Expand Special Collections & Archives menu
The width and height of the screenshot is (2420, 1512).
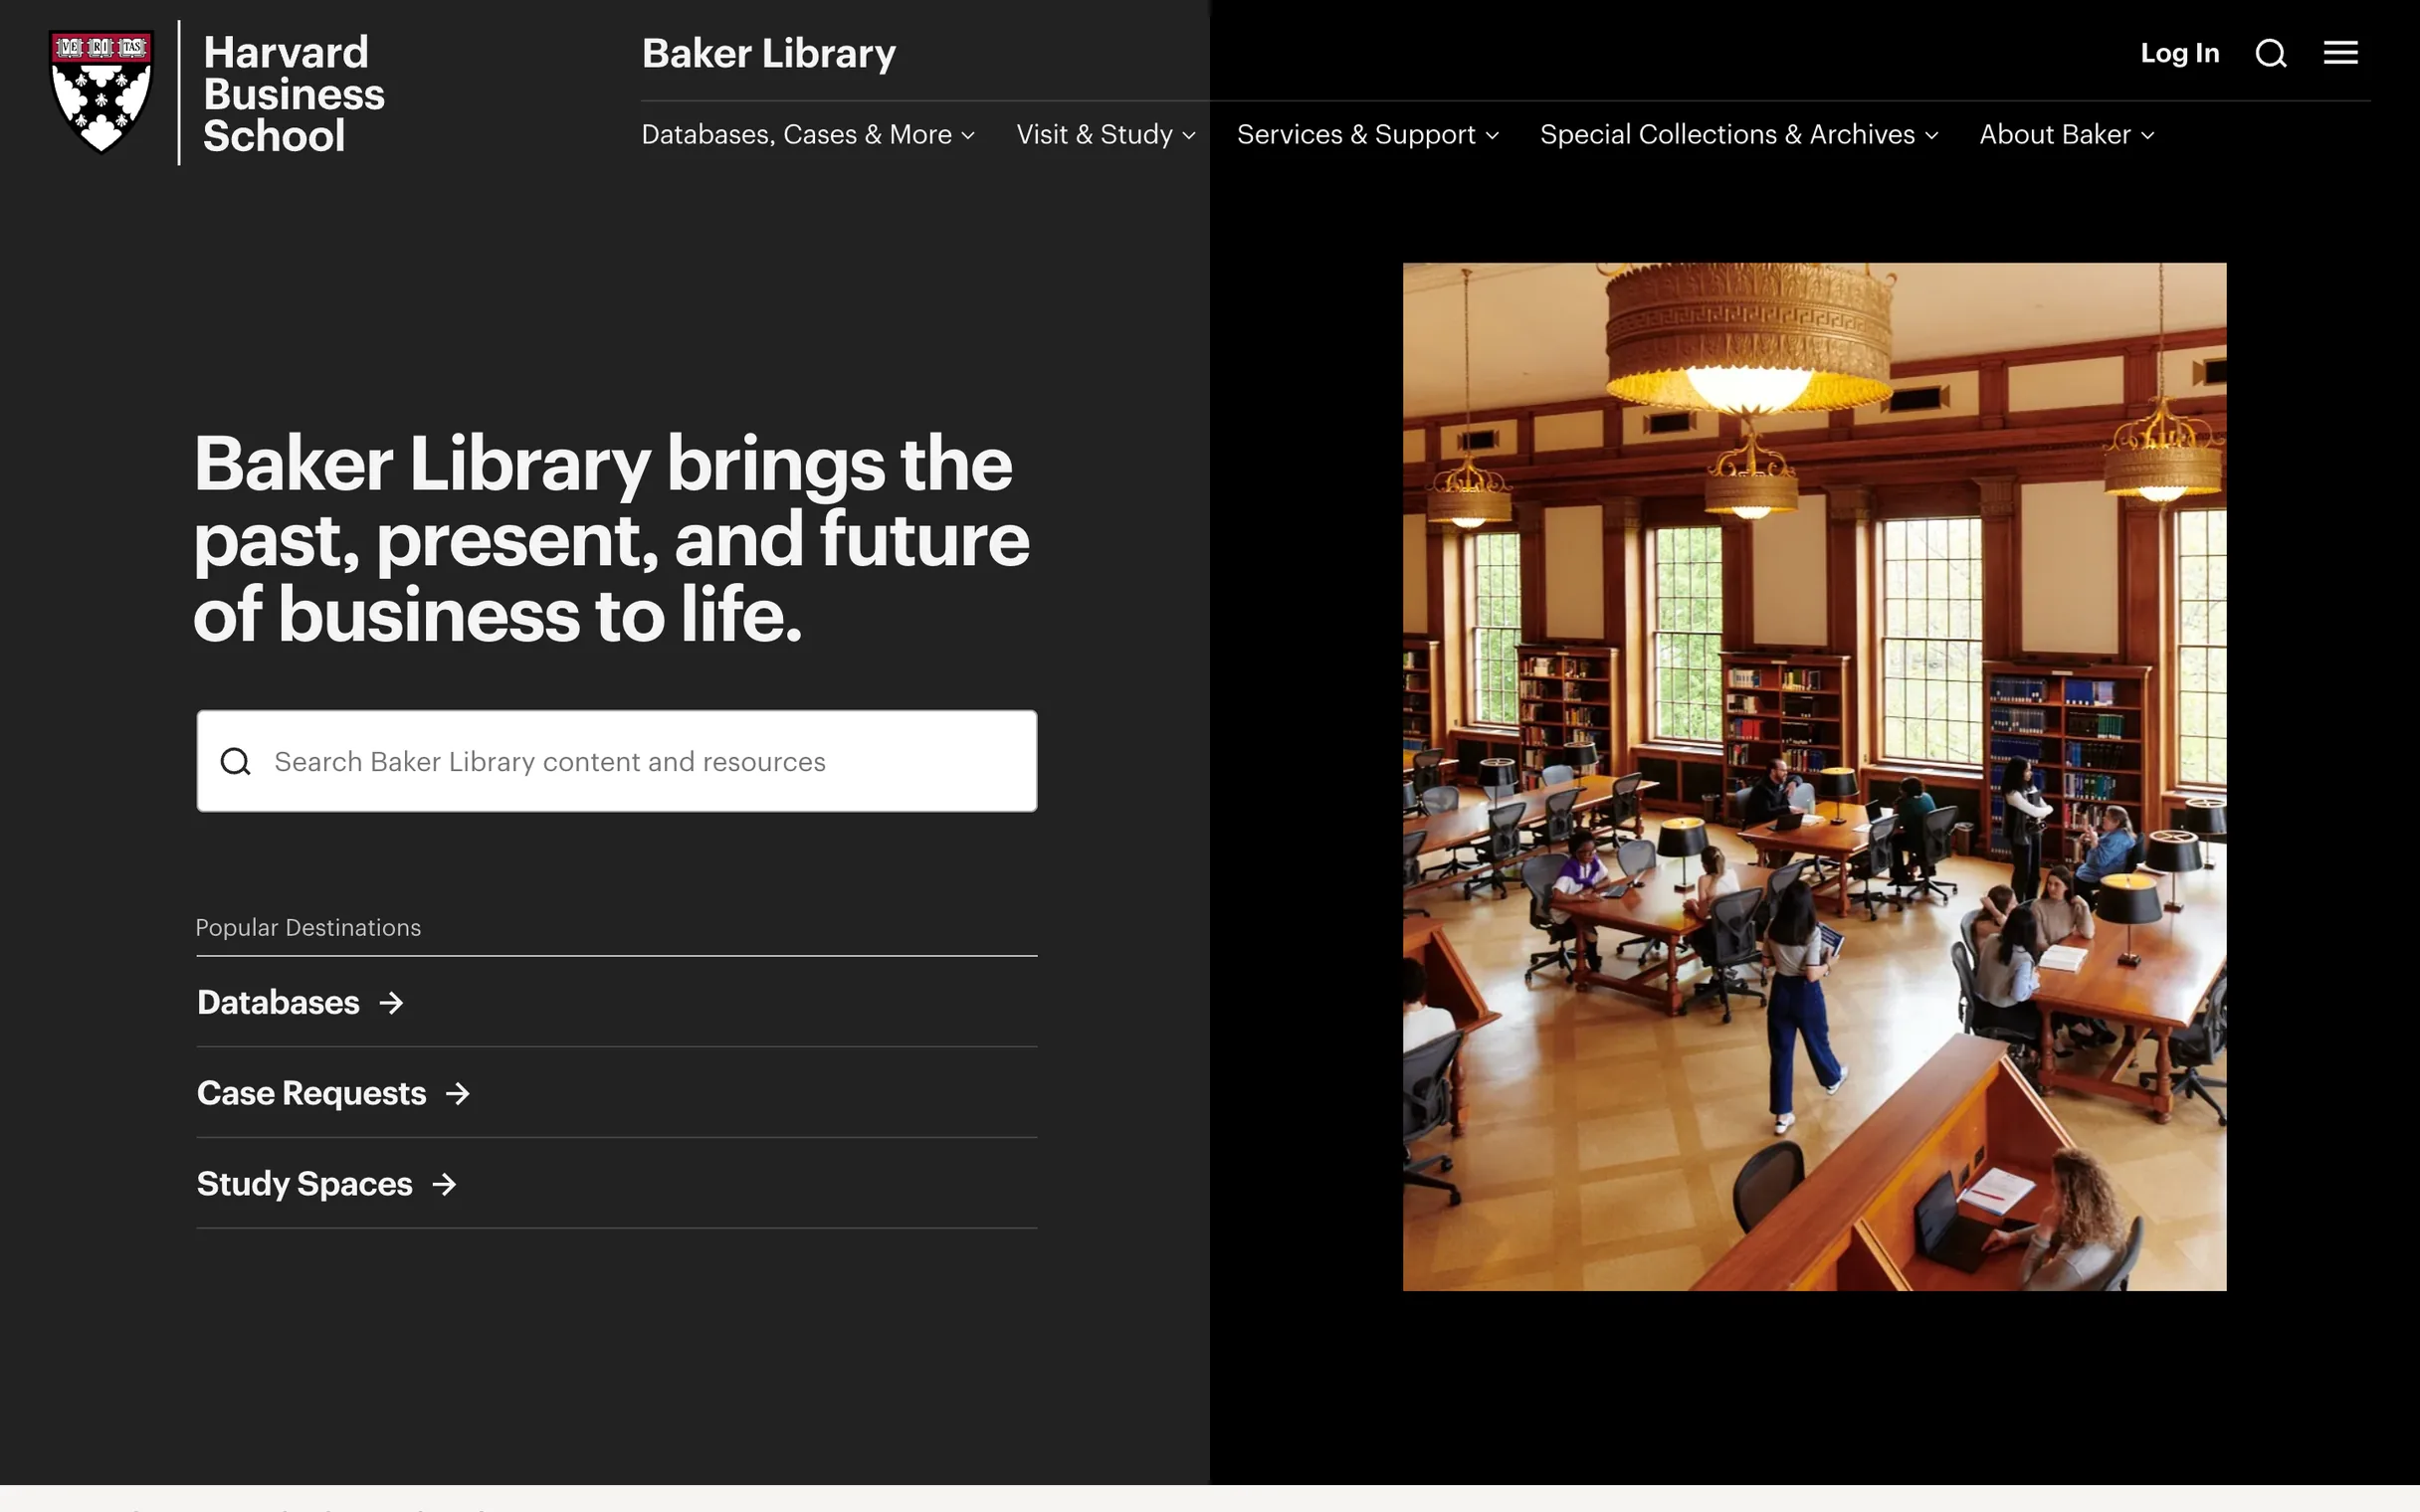click(x=1739, y=135)
